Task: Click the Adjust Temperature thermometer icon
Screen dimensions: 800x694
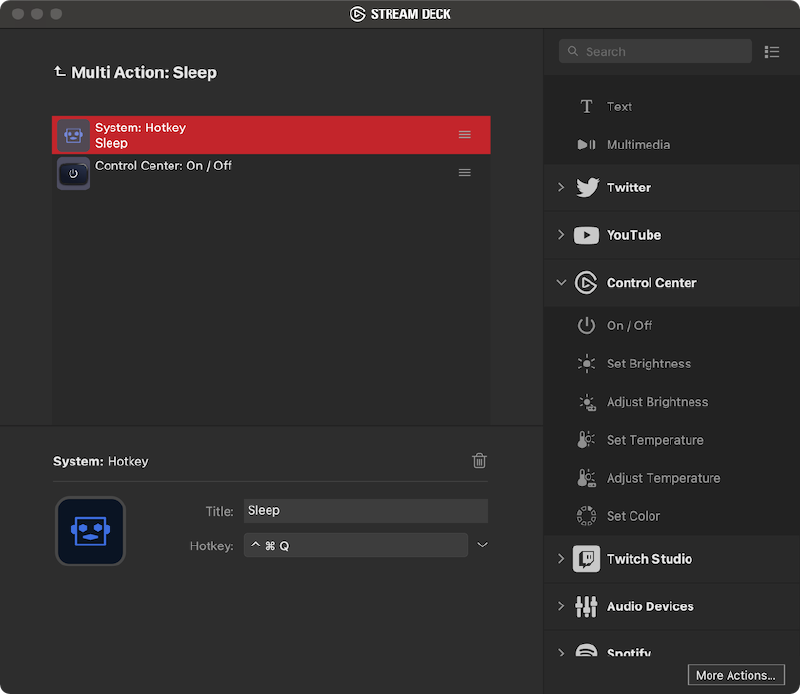Action: click(586, 478)
